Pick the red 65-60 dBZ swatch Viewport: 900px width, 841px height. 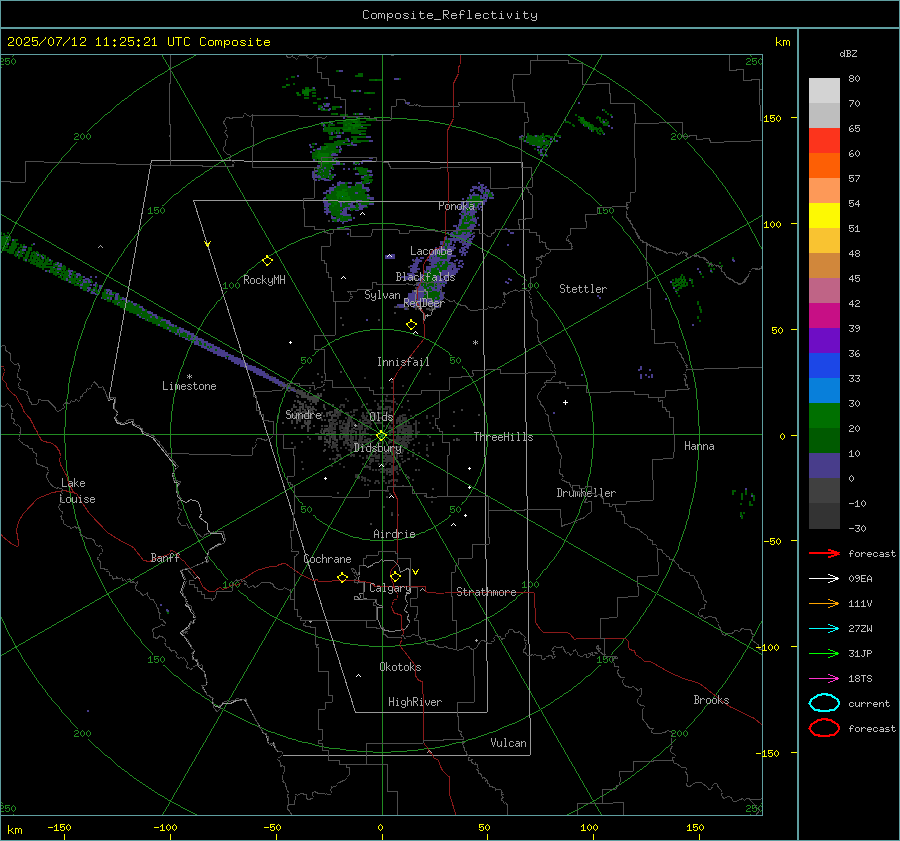tap(824, 140)
